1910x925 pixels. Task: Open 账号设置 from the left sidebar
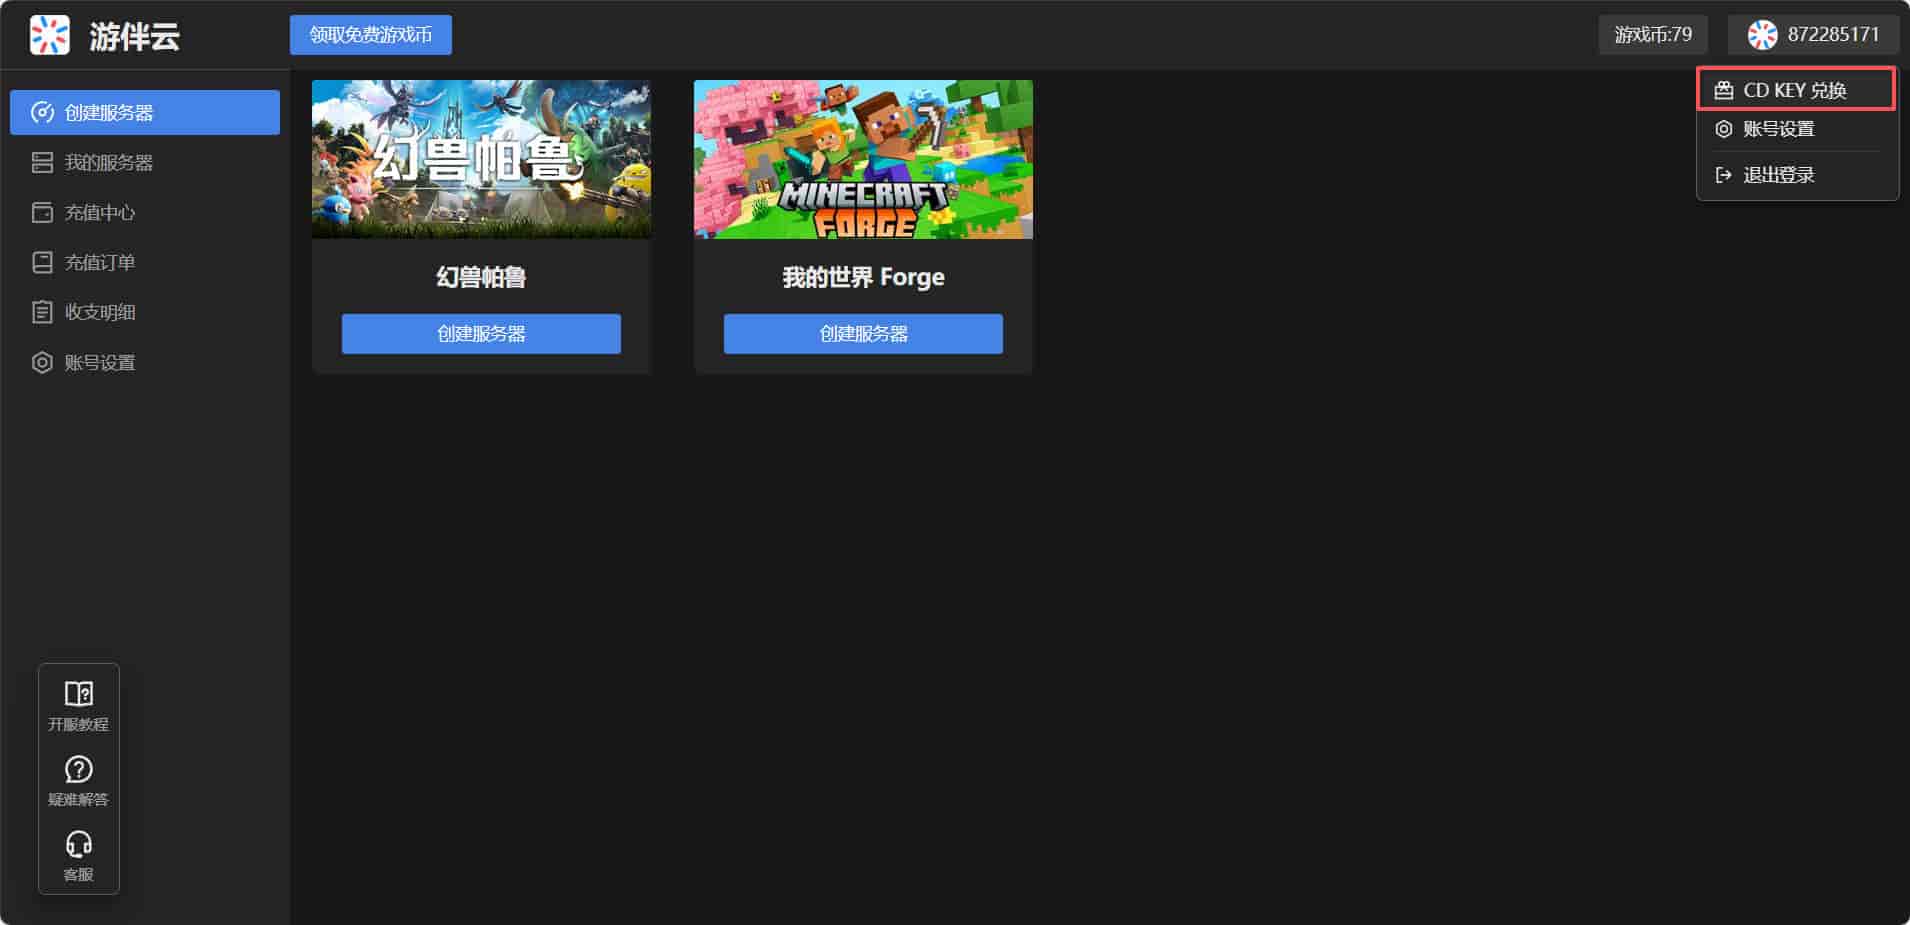(99, 362)
